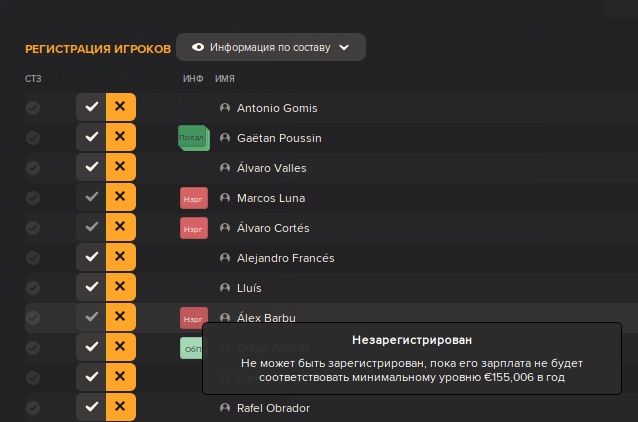Open Álvaro Cortés player name link

[x=274, y=228]
